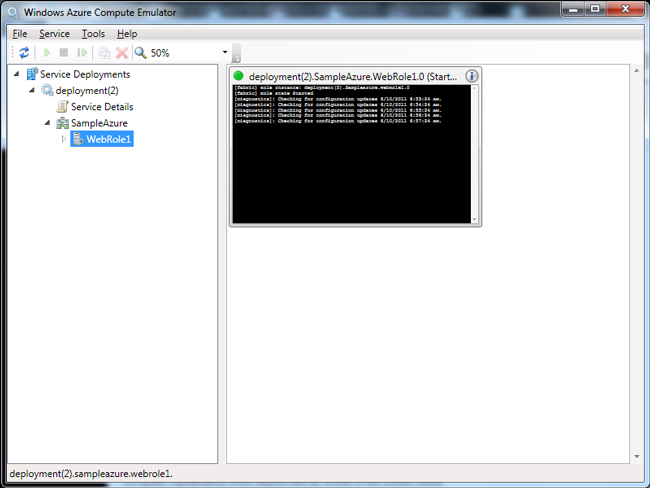Open the File menu
650x488 pixels.
coord(19,34)
